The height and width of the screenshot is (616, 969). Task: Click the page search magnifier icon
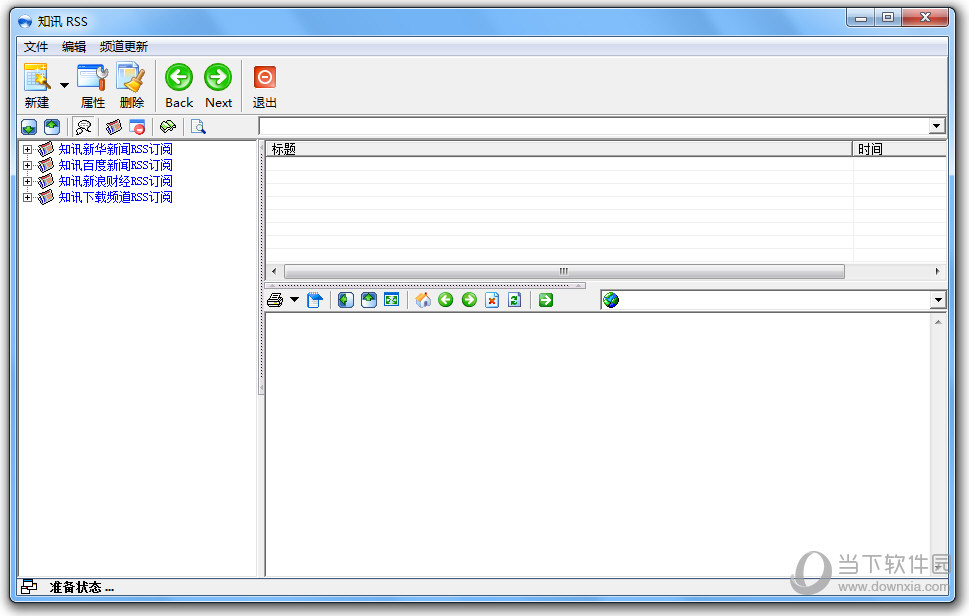coord(198,127)
